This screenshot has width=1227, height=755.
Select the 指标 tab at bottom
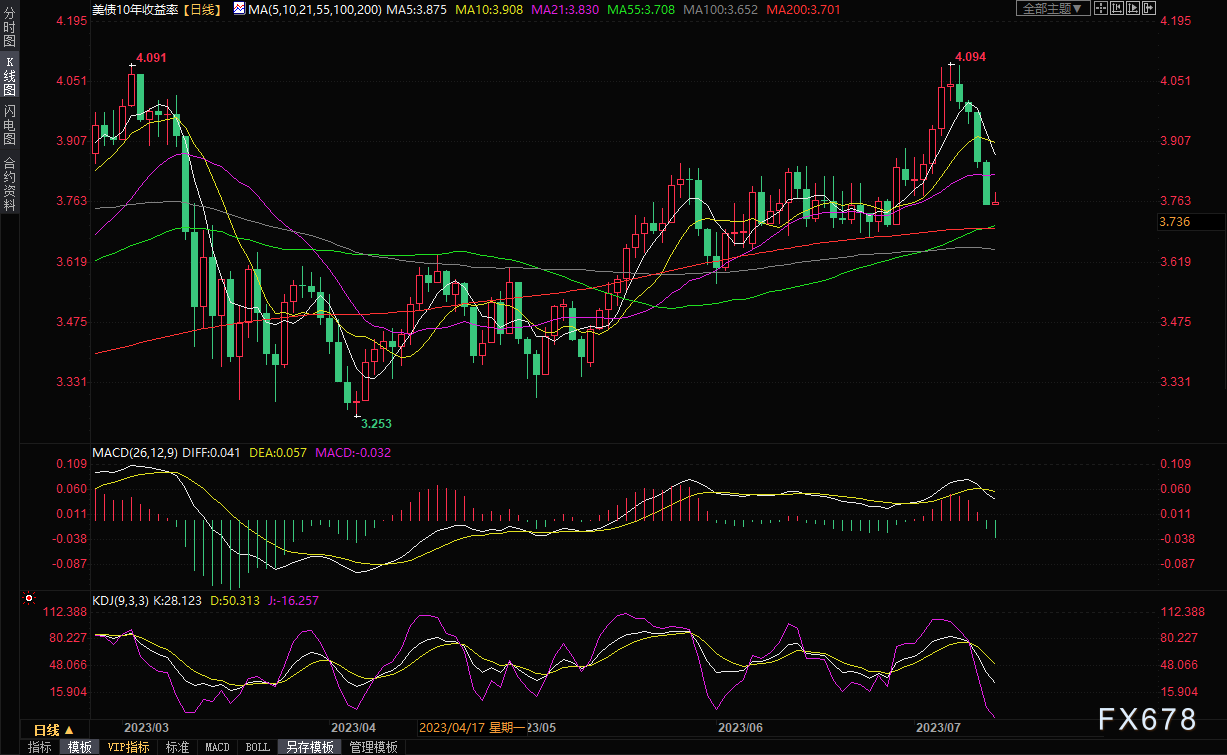point(40,747)
